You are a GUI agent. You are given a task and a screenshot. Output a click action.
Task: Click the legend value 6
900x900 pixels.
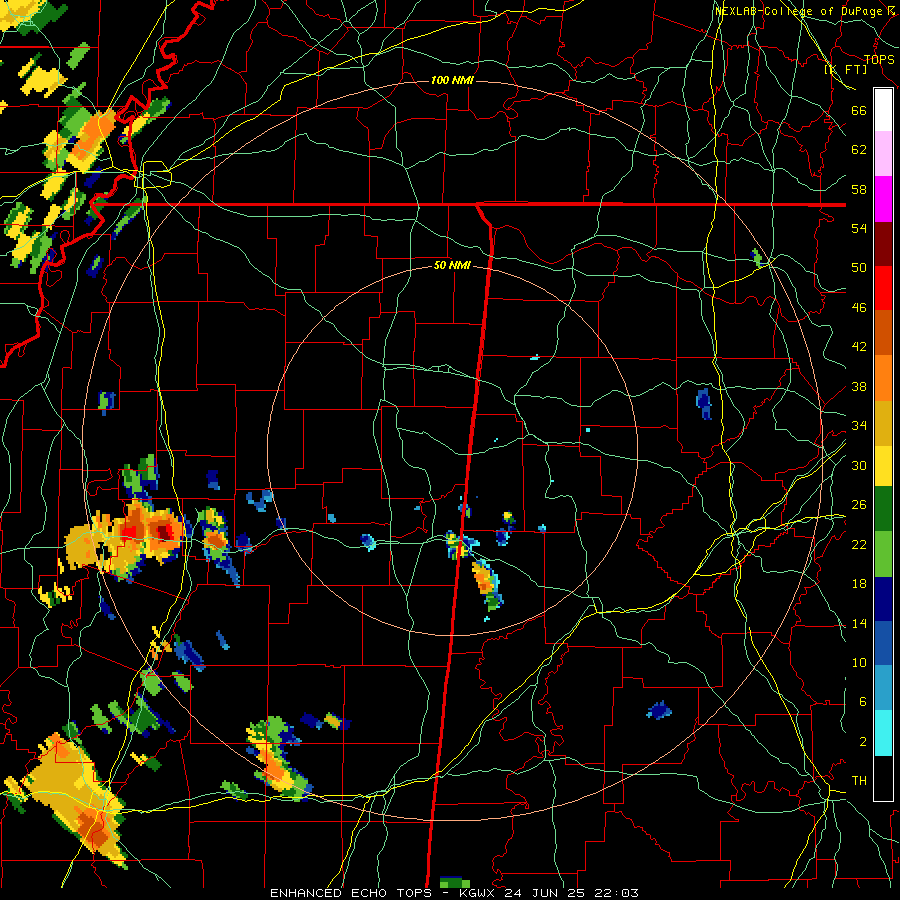click(862, 702)
